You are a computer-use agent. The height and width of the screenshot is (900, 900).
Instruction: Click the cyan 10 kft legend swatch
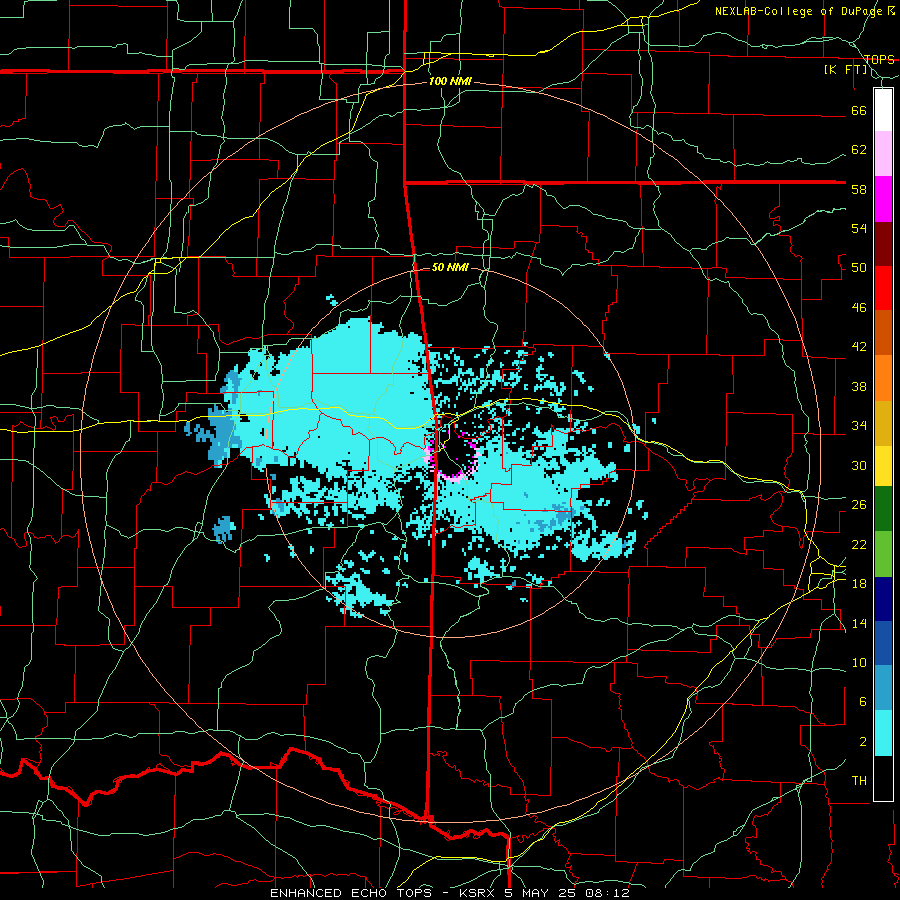click(x=883, y=733)
